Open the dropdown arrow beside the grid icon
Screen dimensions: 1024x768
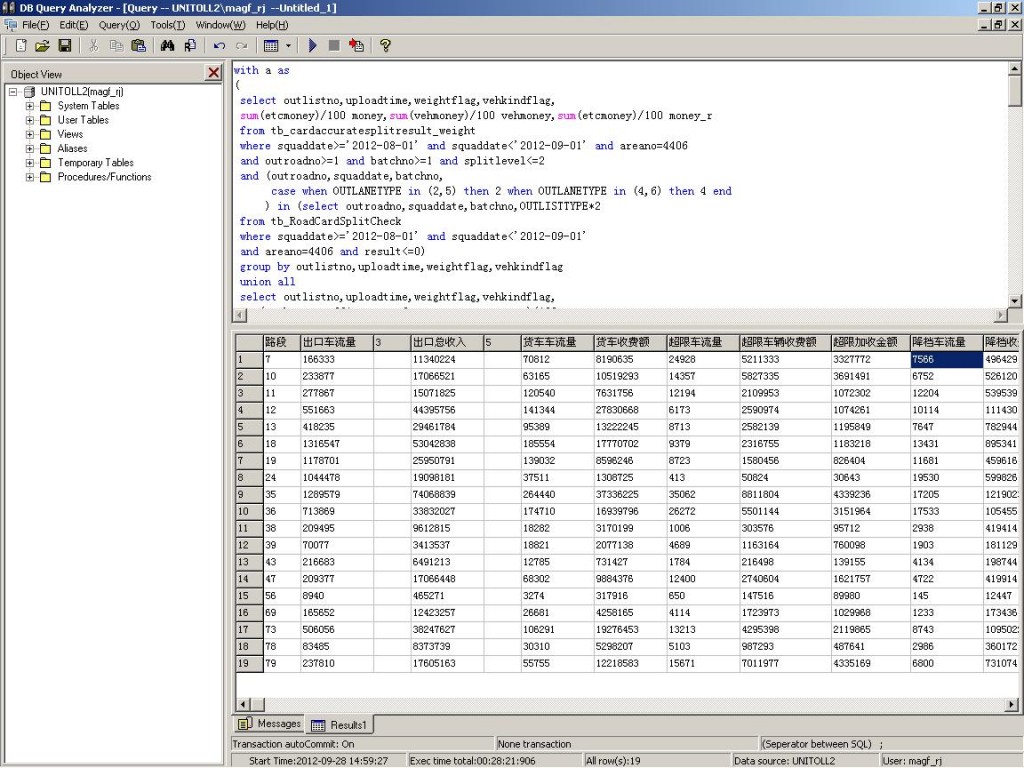289,46
